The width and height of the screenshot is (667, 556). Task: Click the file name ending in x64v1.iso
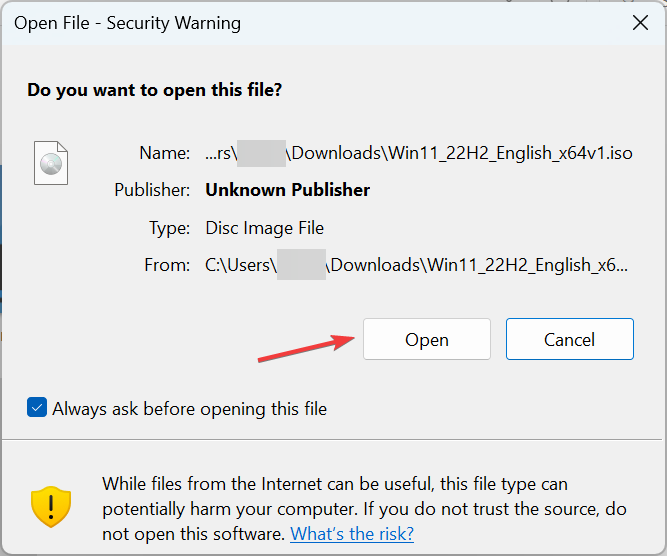tap(419, 153)
